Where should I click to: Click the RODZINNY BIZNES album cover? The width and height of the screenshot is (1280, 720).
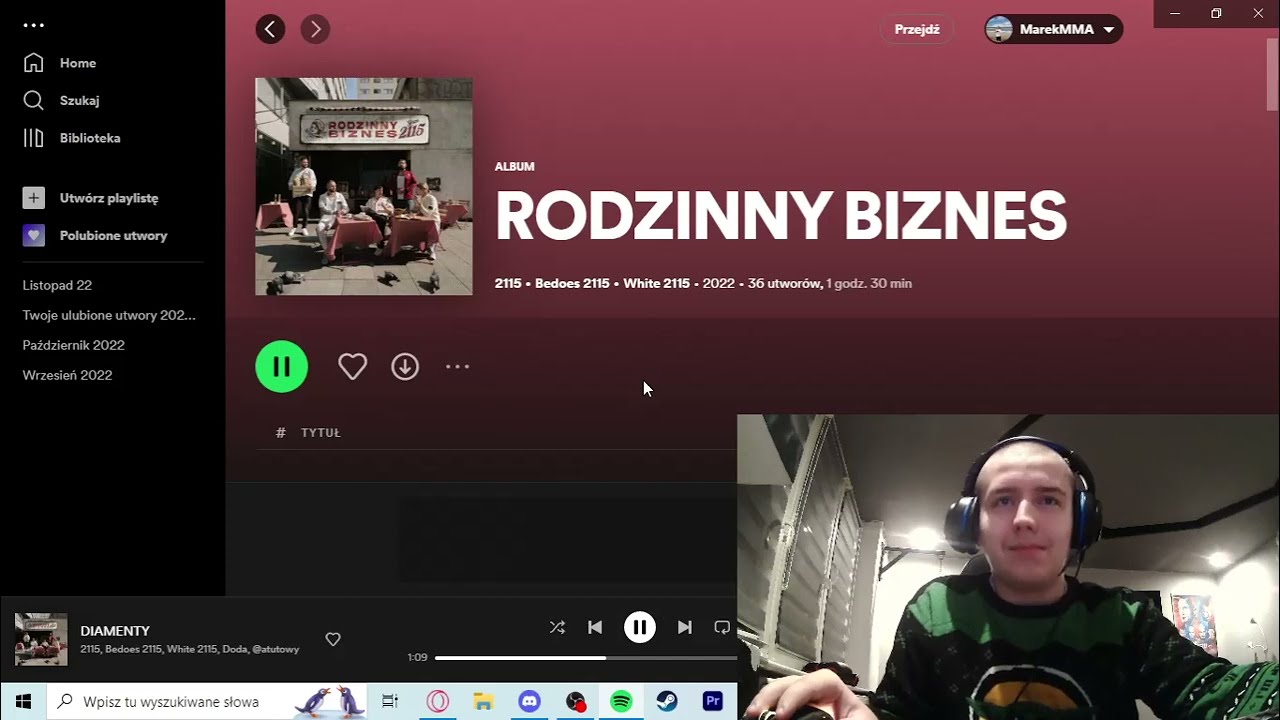pos(364,186)
